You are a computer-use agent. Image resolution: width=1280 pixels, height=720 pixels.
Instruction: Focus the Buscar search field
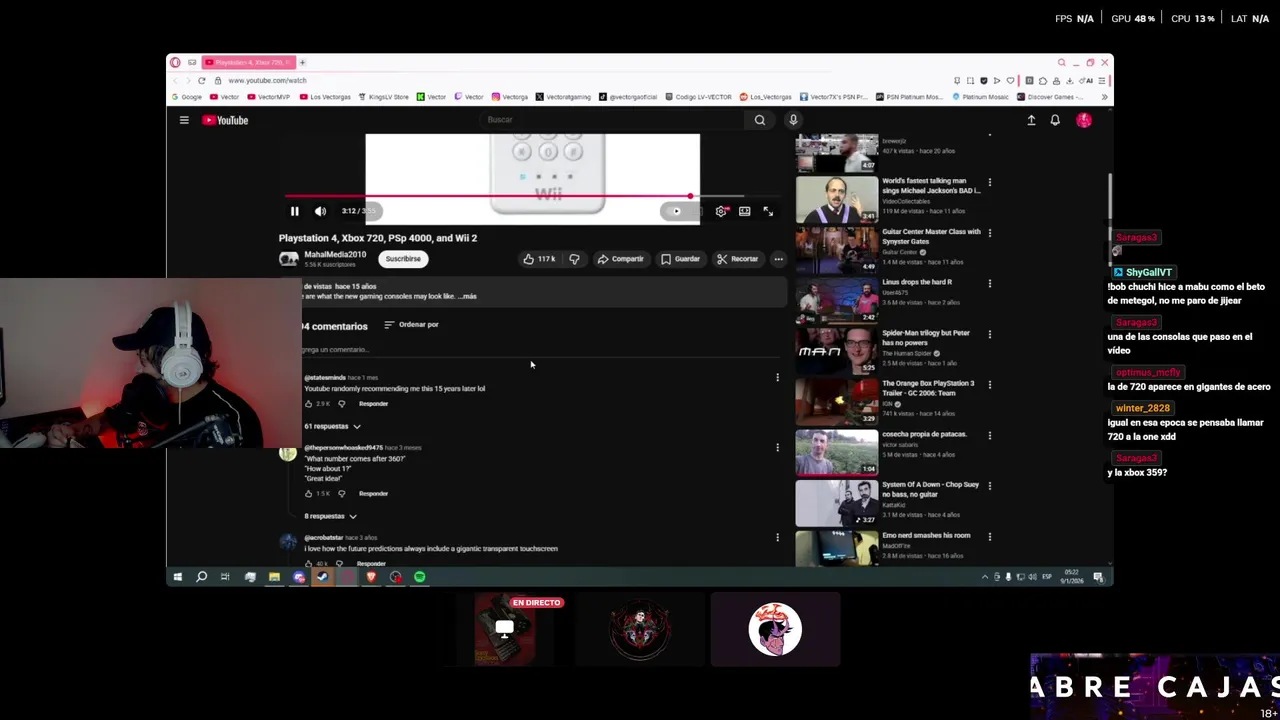point(610,120)
